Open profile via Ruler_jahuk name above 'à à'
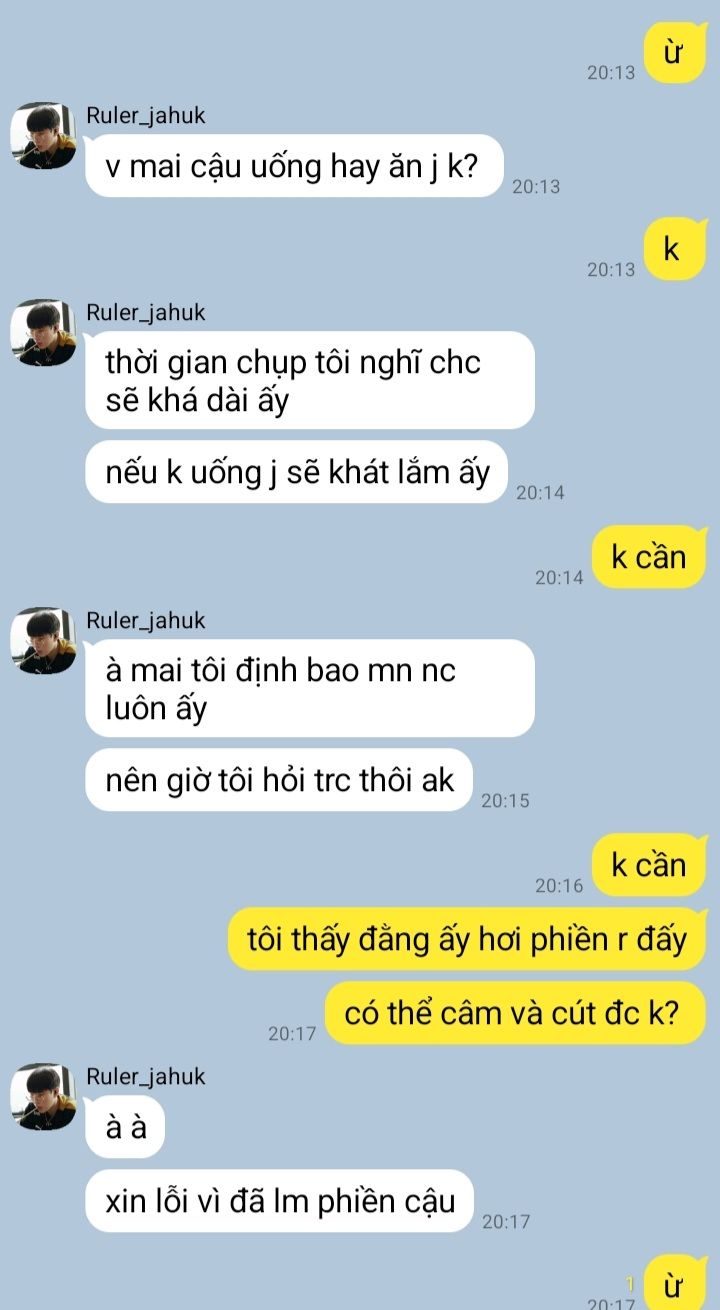 point(146,1076)
